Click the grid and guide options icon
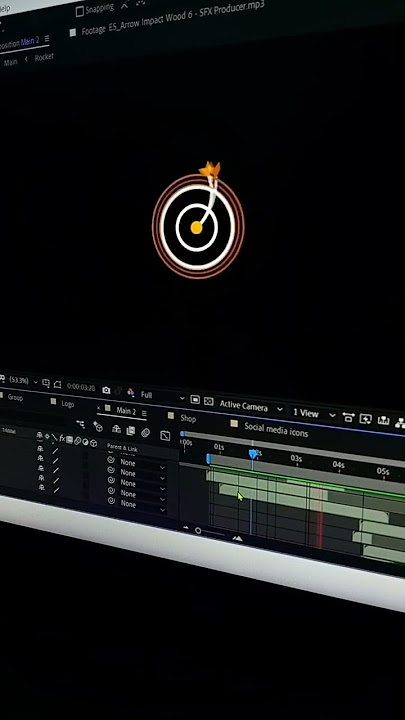The image size is (405, 720). [46, 382]
